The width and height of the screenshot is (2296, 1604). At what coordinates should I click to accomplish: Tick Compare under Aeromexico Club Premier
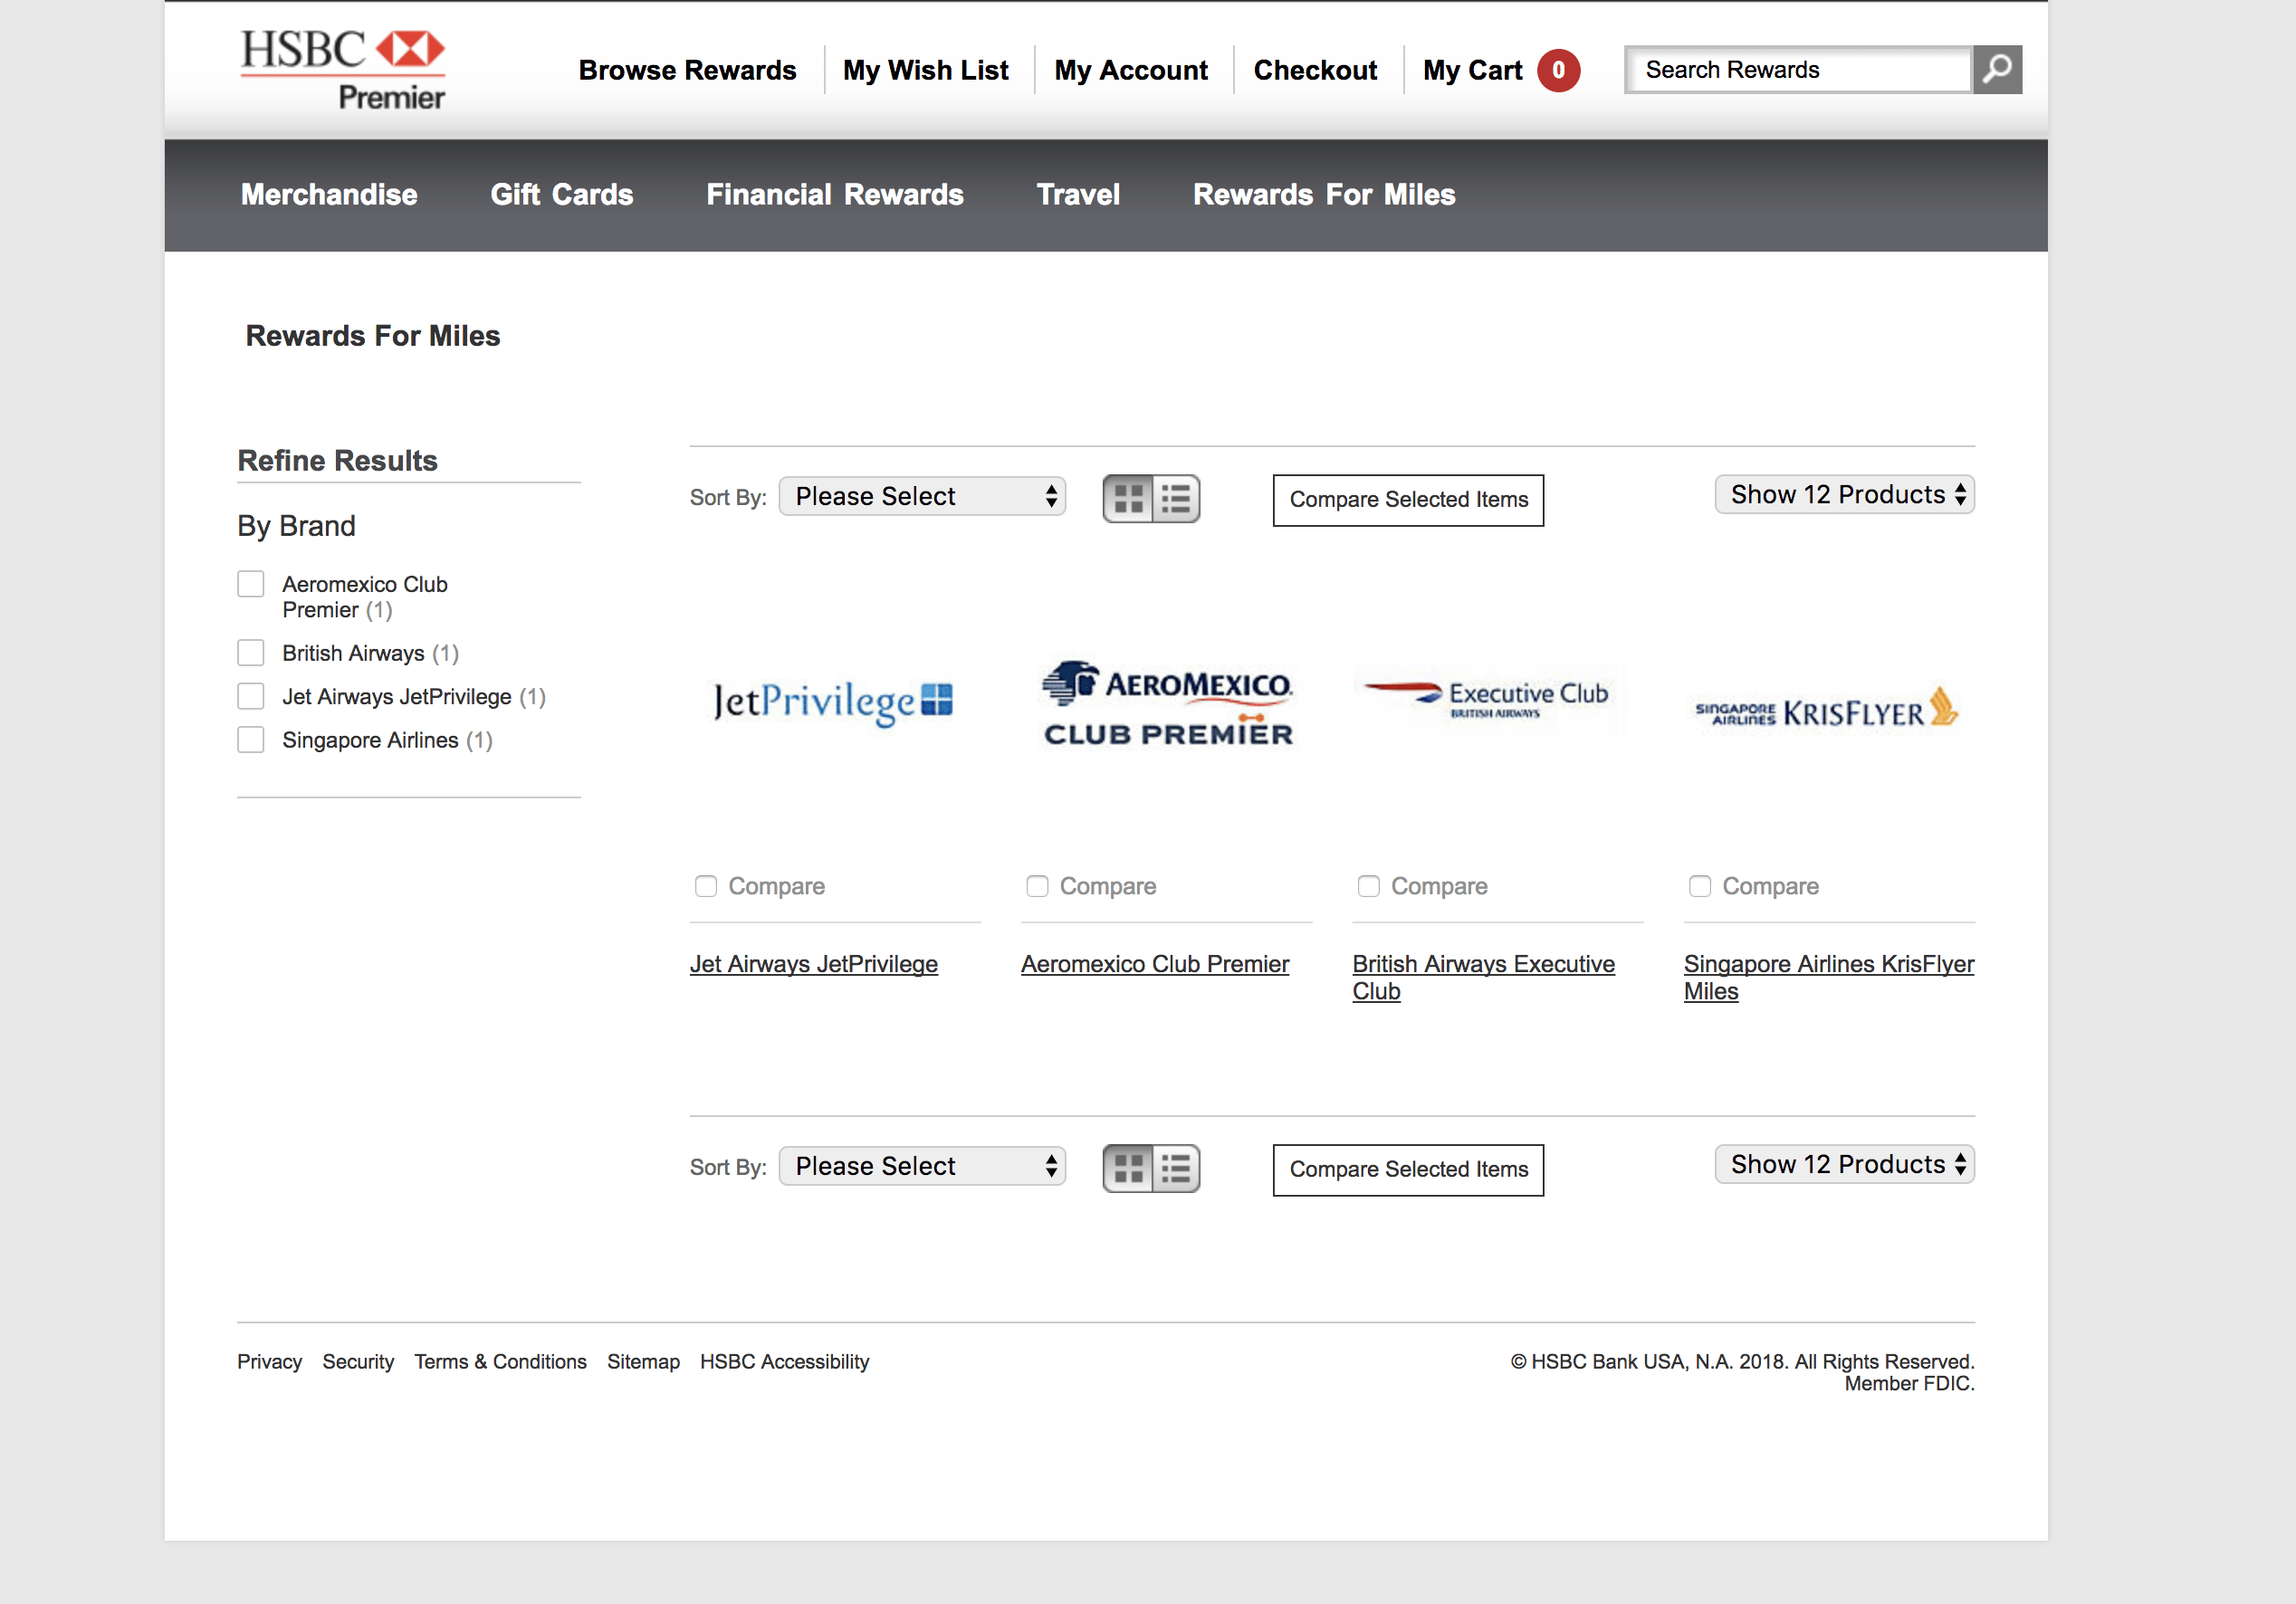click(1037, 886)
